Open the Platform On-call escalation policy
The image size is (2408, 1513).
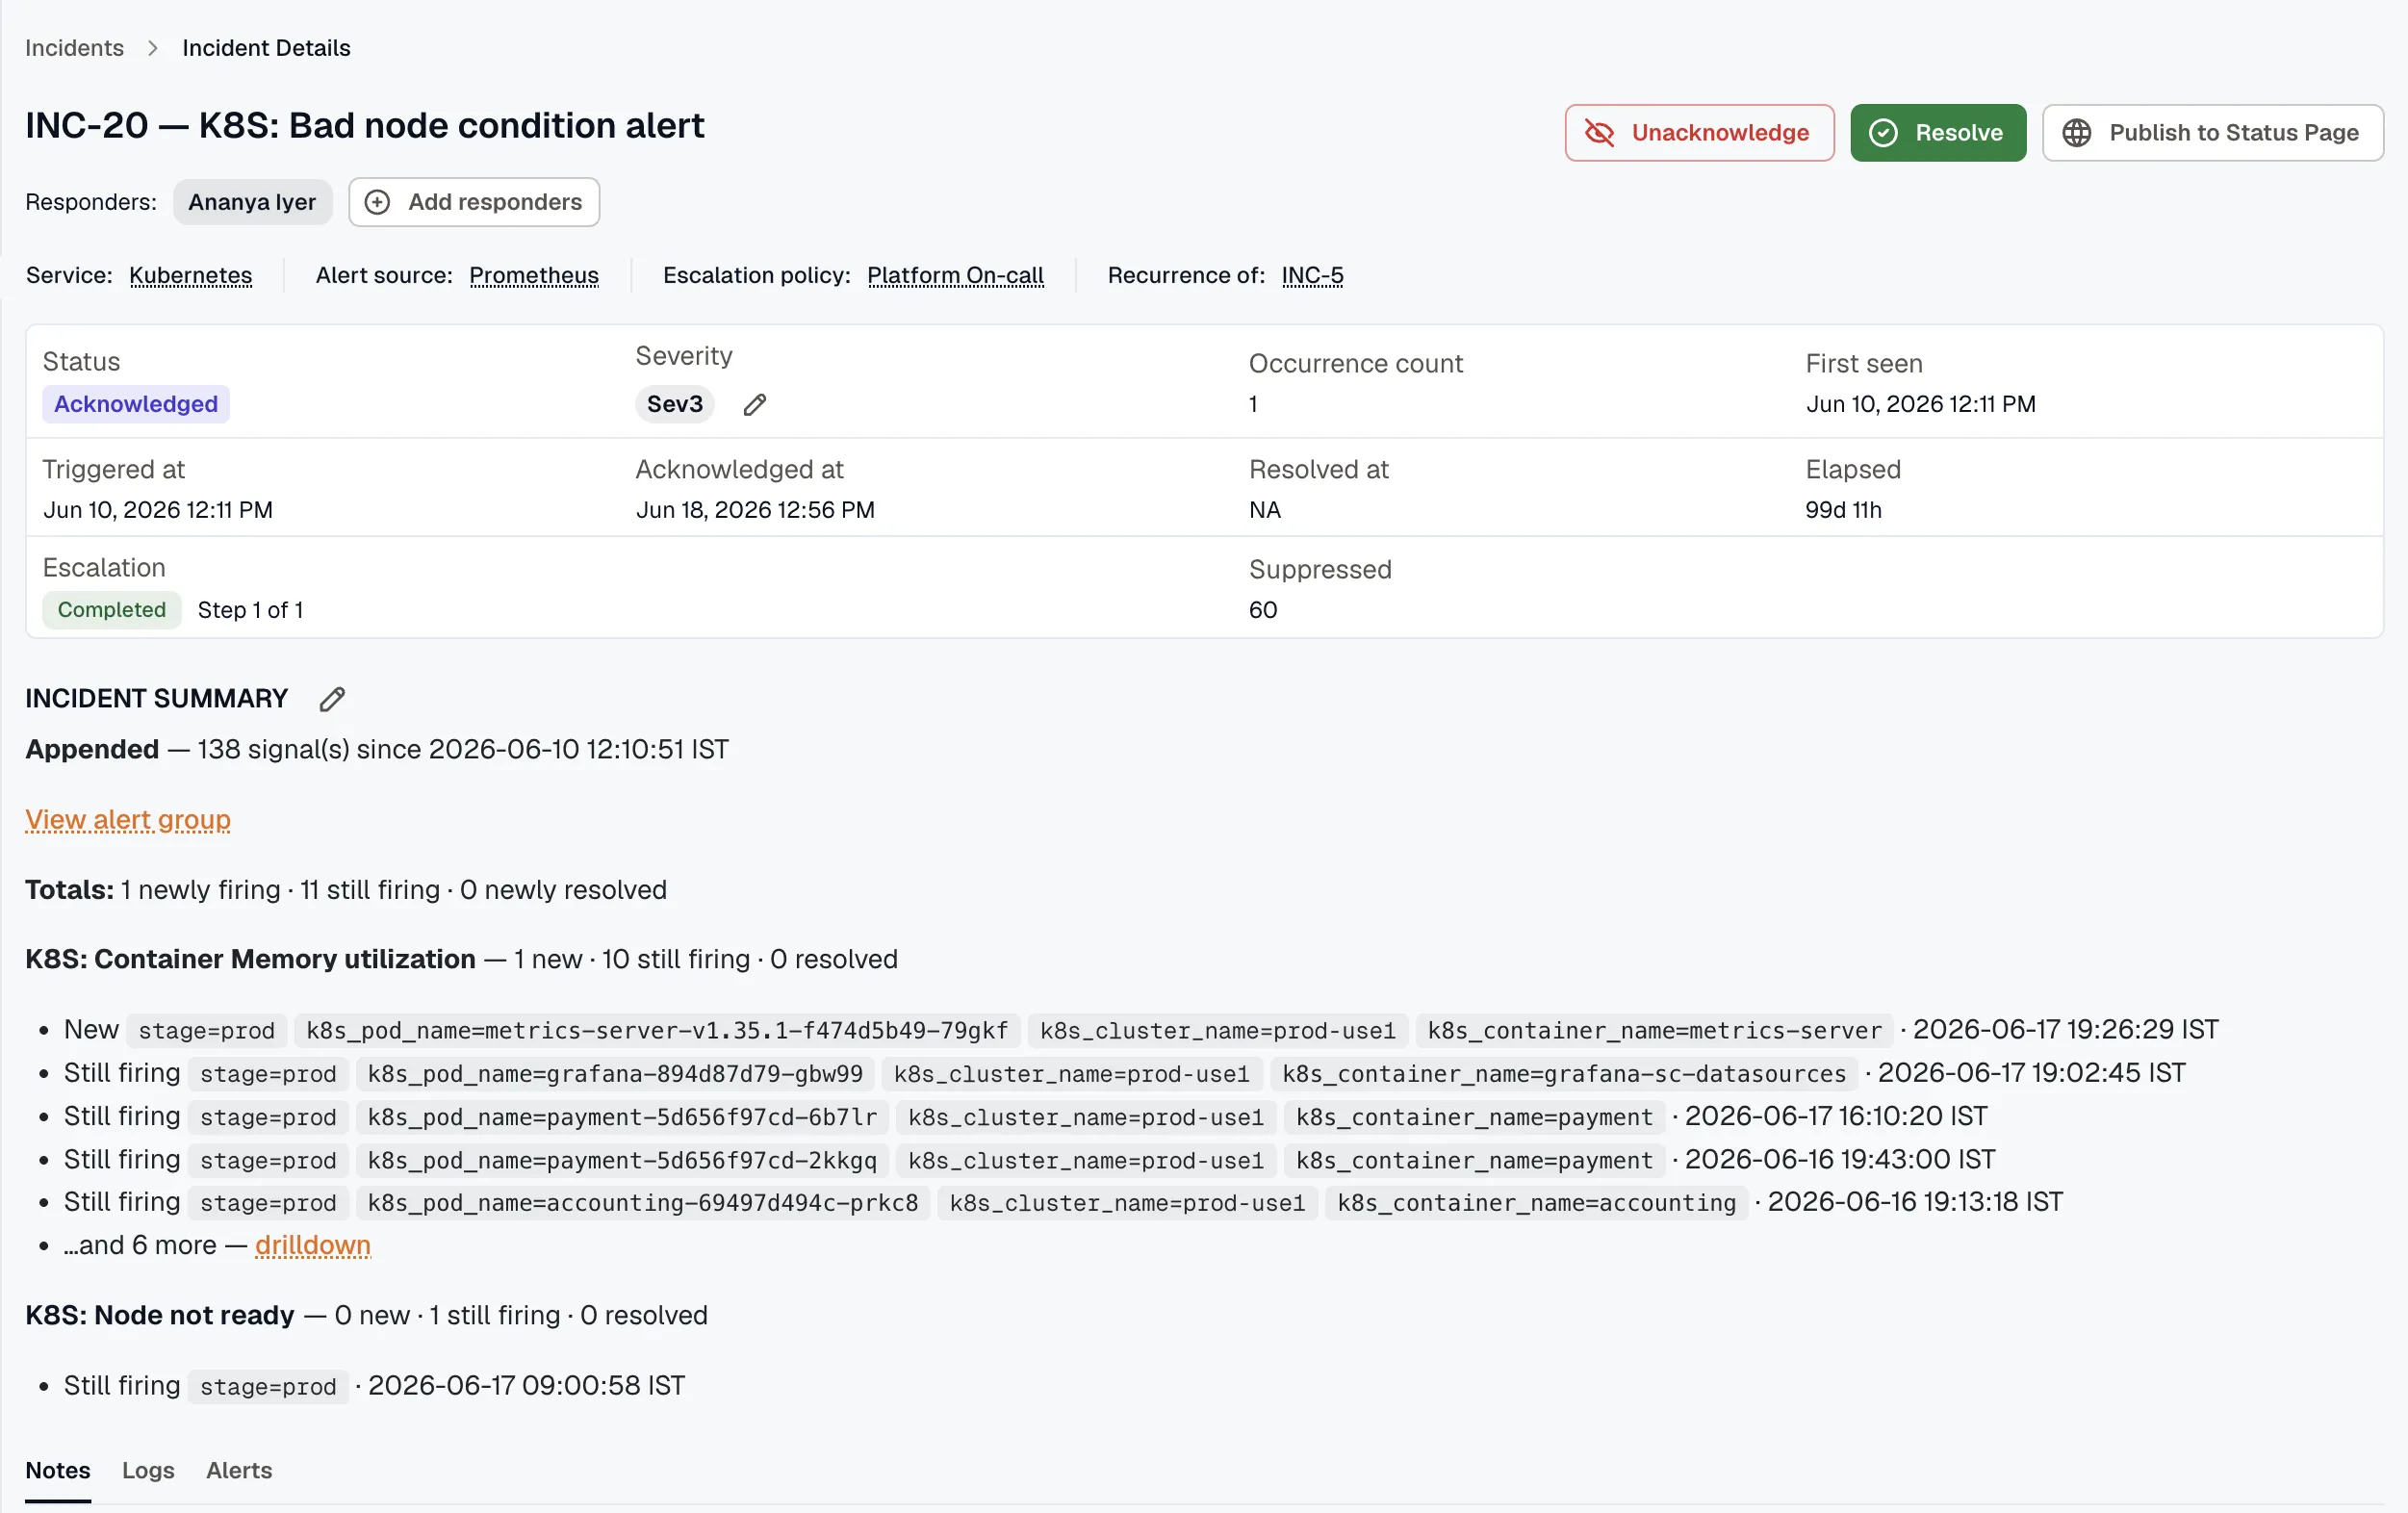pos(955,275)
